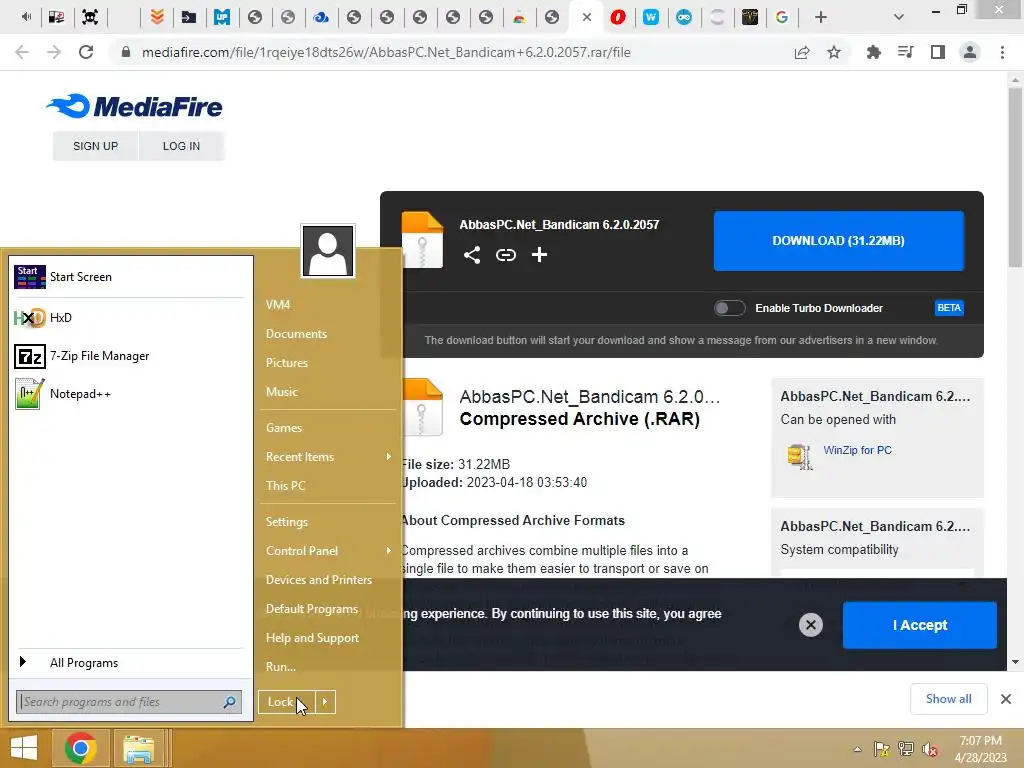1024x768 pixels.
Task: Select Run... in the Start menu
Action: click(281, 667)
